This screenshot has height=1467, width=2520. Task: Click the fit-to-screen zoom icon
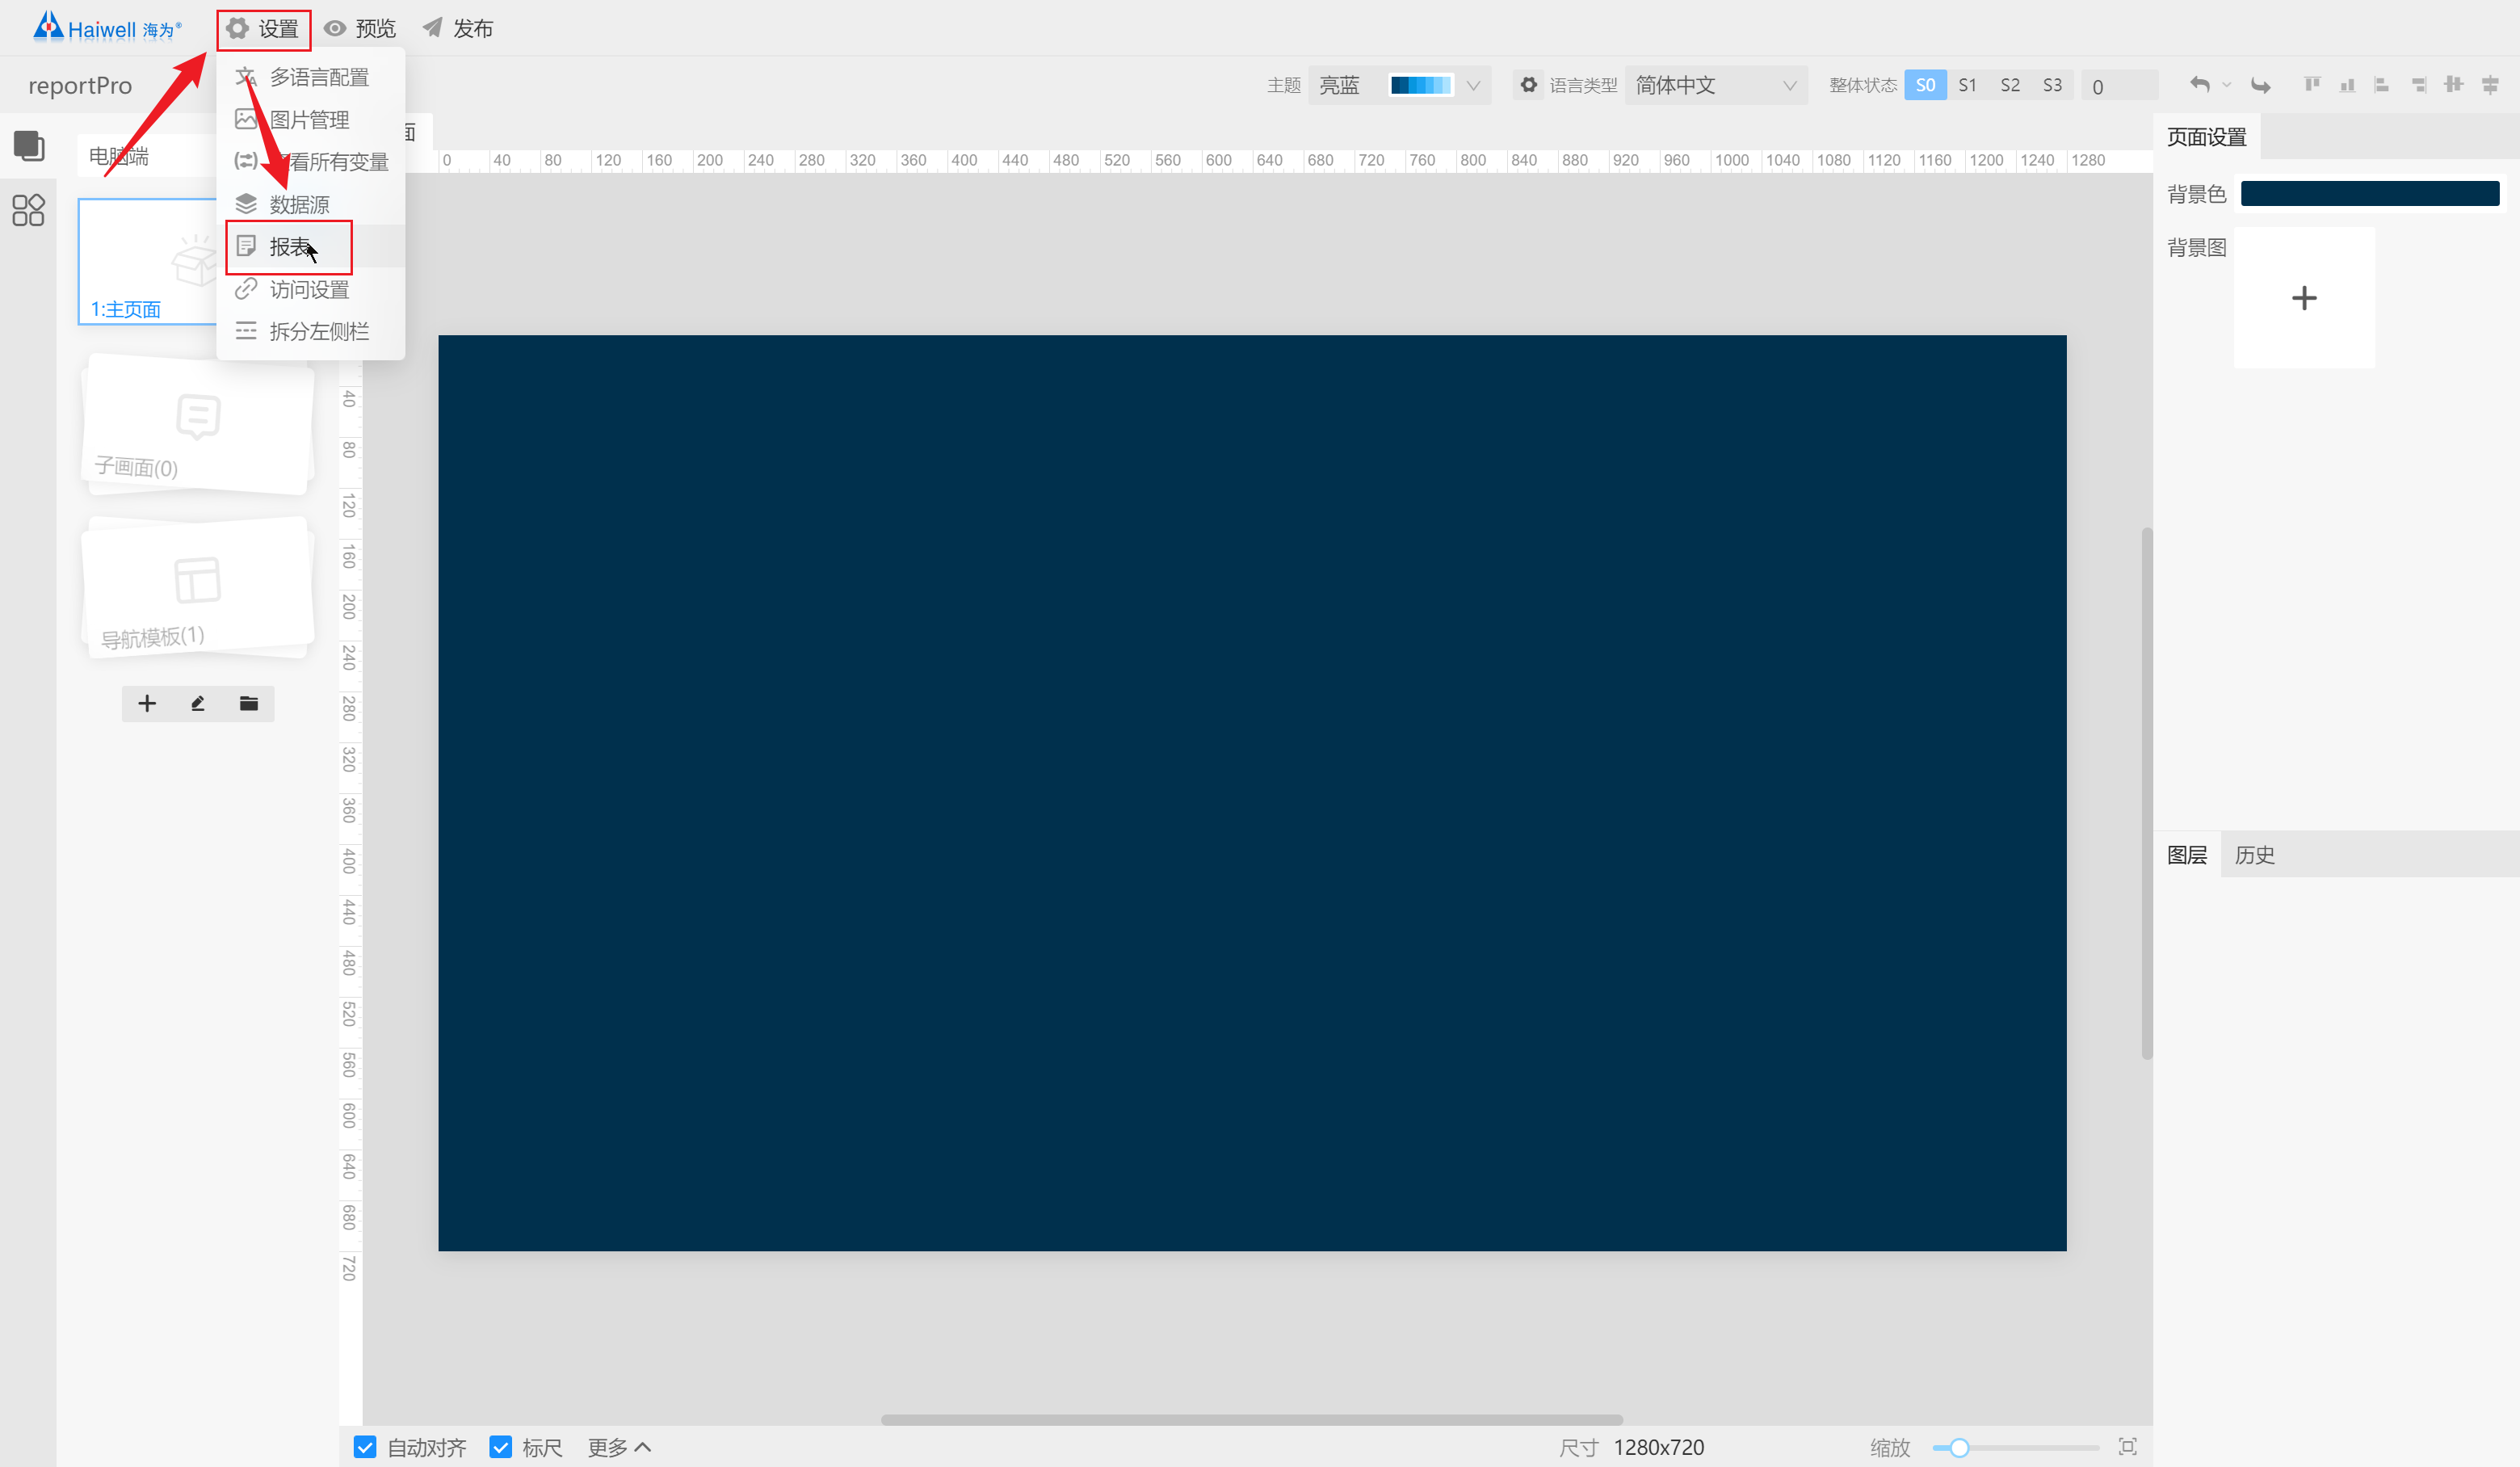pos(2127,1447)
